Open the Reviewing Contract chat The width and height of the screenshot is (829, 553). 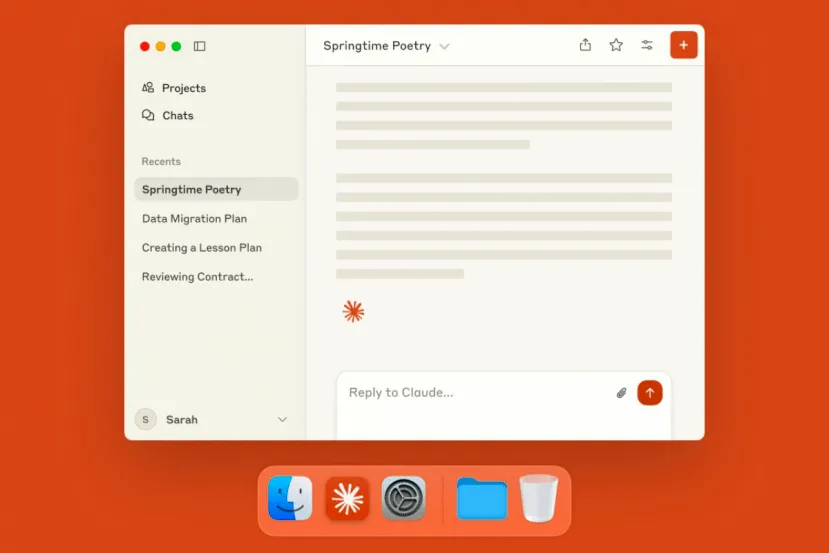click(197, 276)
